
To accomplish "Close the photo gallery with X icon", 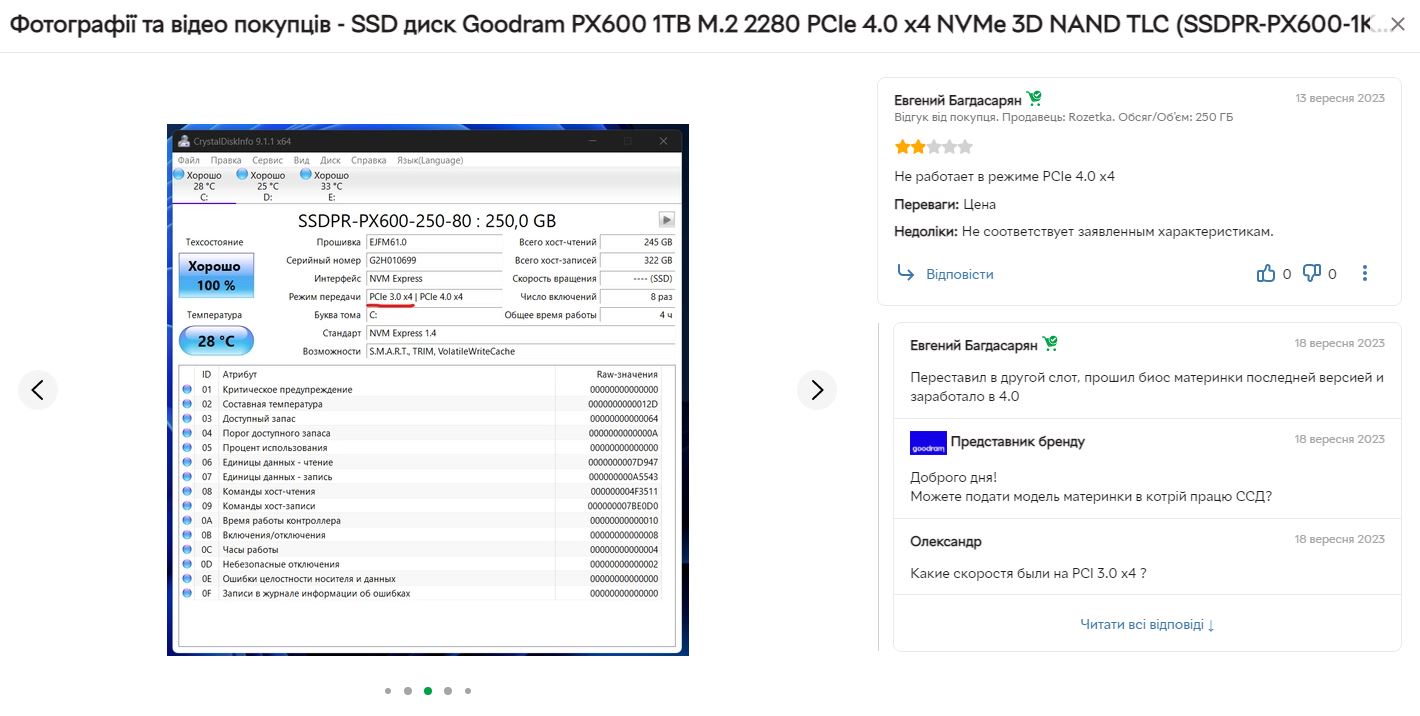I will point(1397,25).
